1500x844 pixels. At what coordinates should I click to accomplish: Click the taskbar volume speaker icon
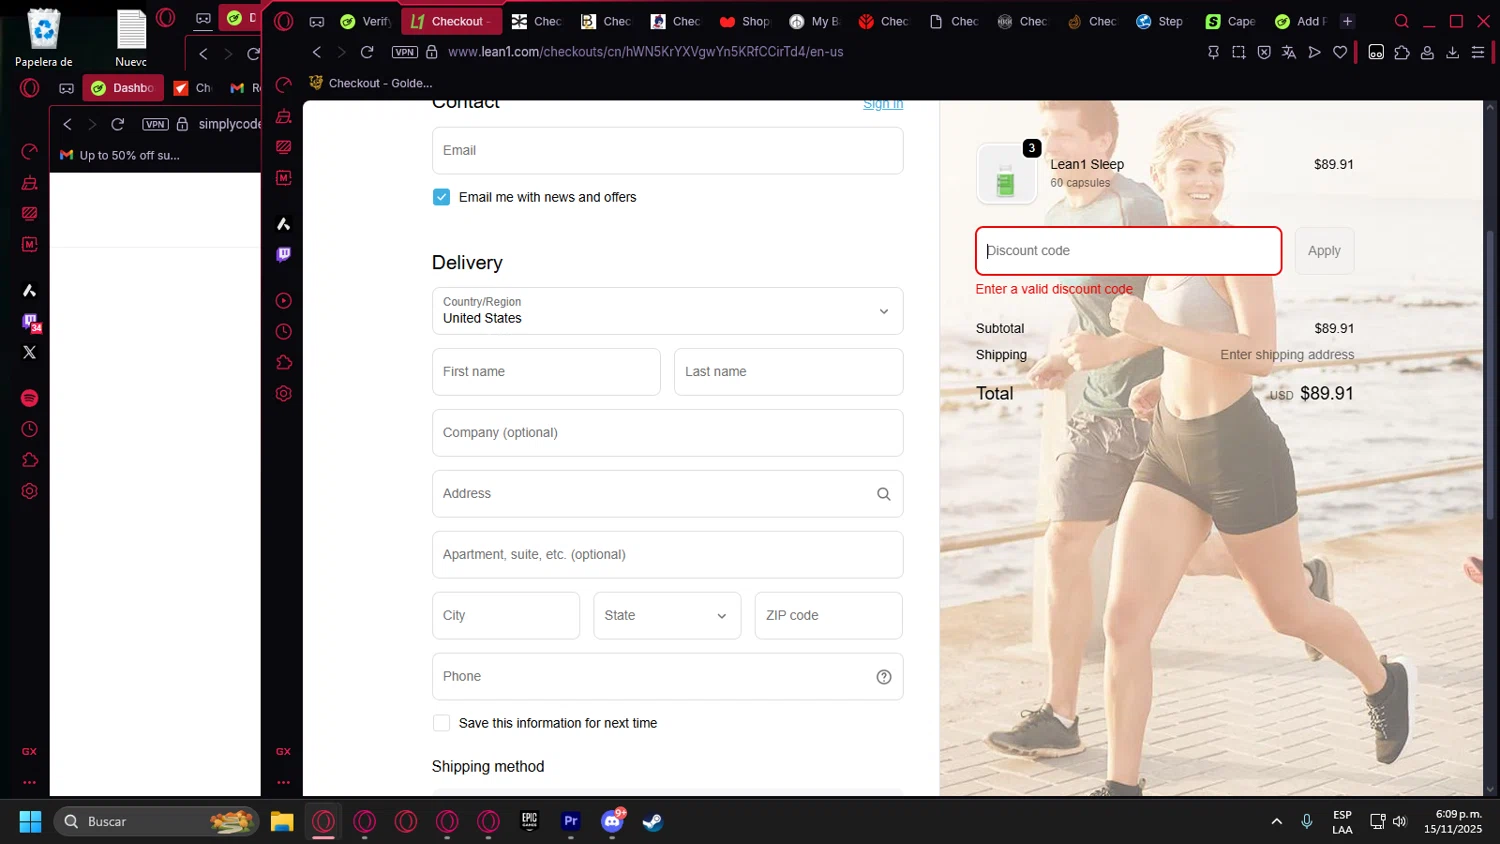[x=1400, y=822]
